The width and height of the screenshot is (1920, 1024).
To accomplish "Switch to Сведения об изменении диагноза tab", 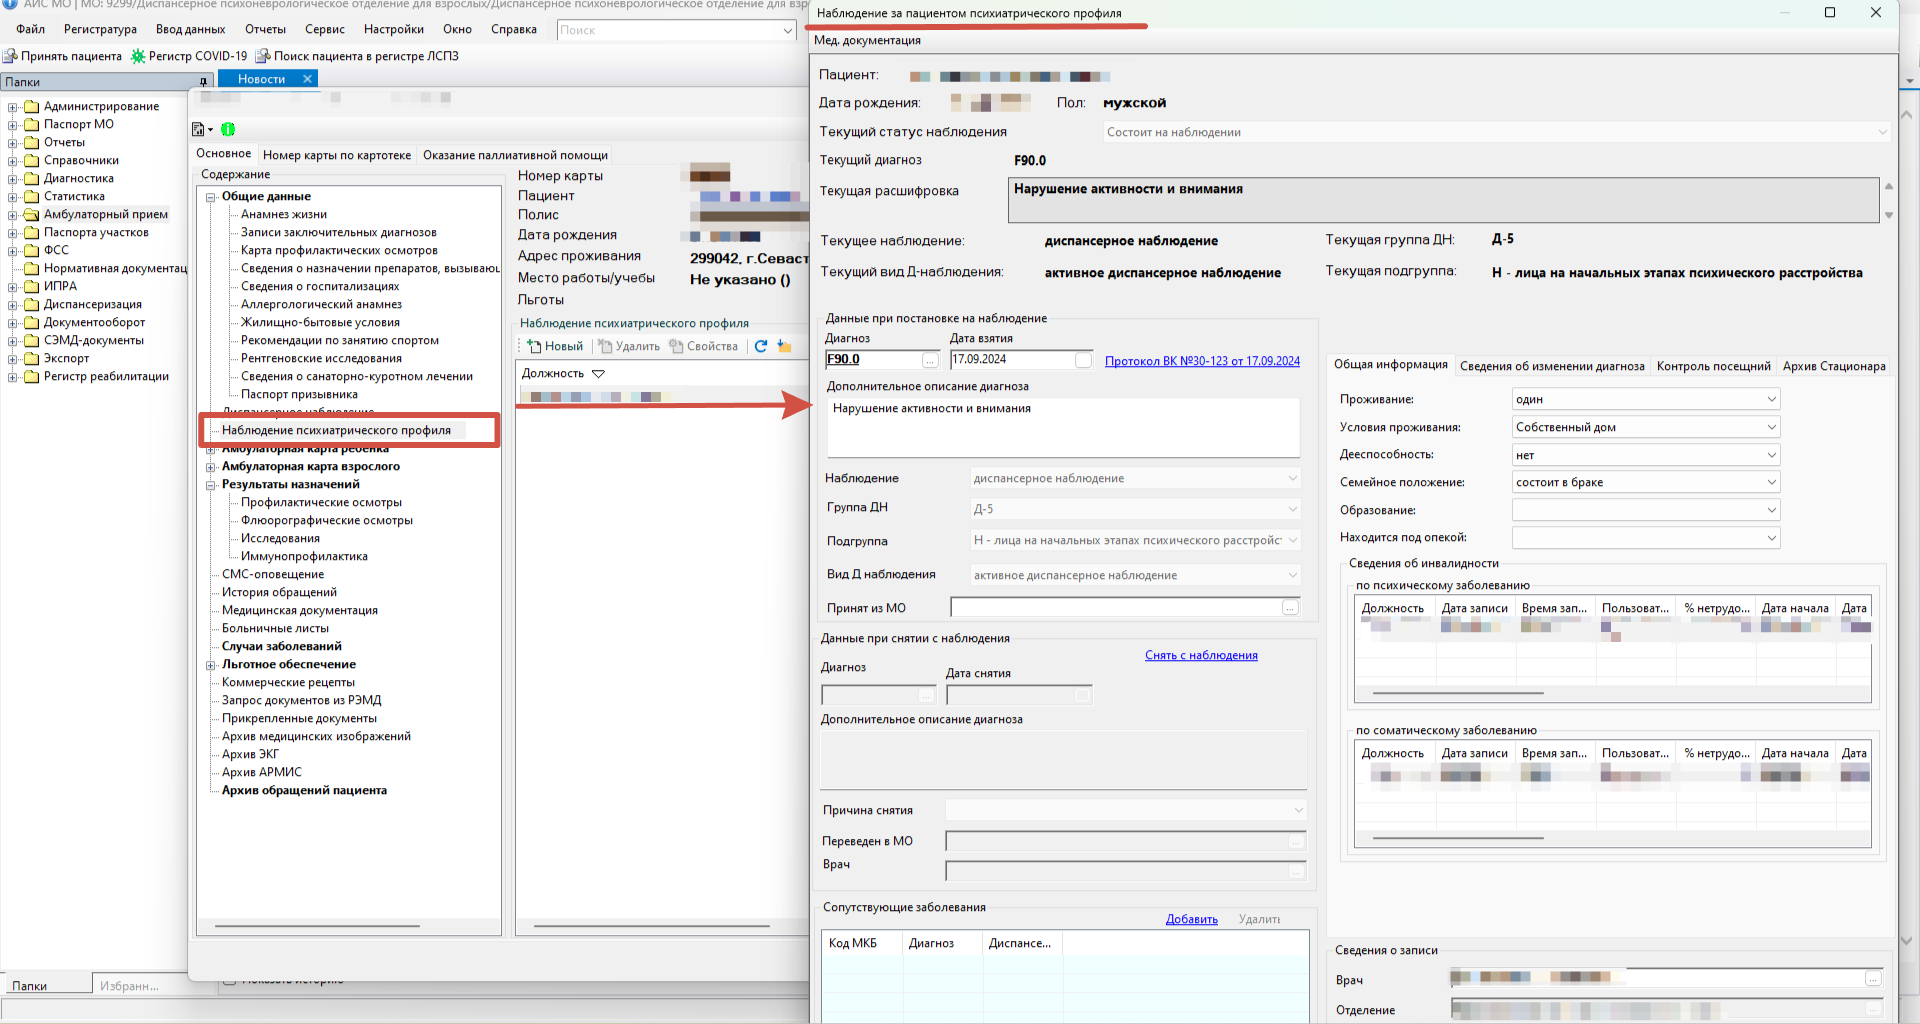I will [x=1552, y=366].
